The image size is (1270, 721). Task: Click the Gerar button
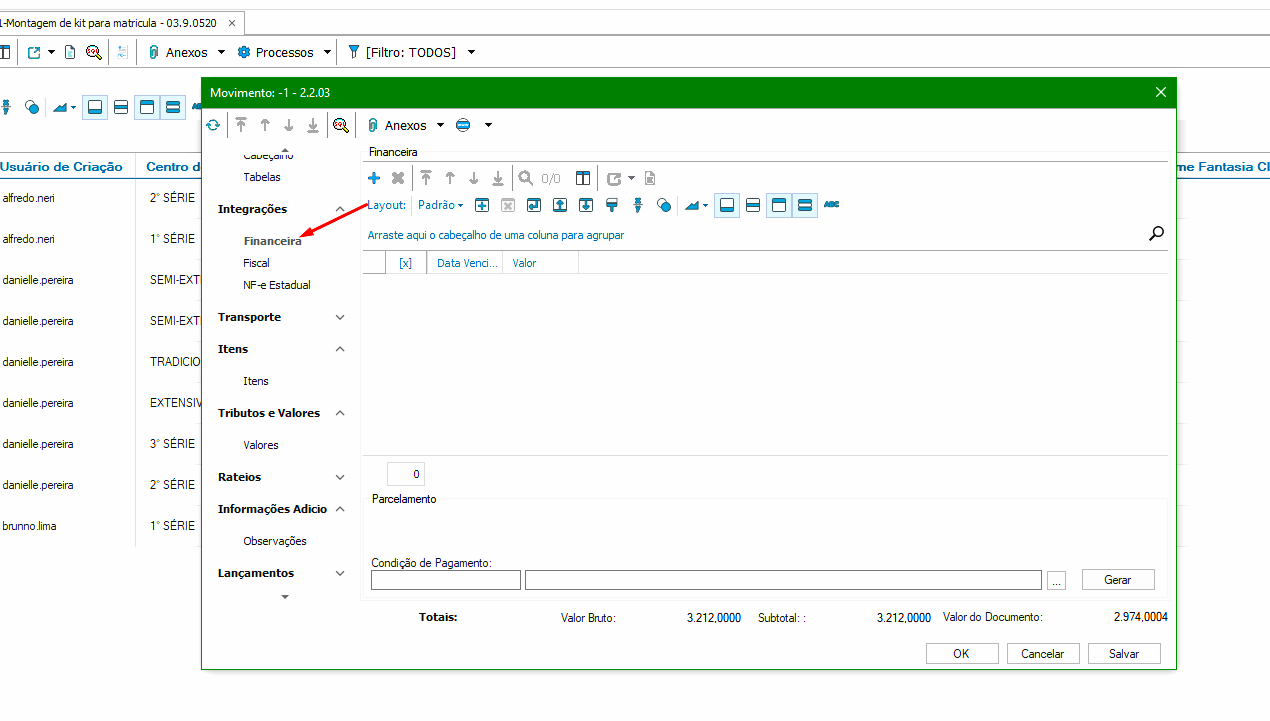click(x=1117, y=580)
